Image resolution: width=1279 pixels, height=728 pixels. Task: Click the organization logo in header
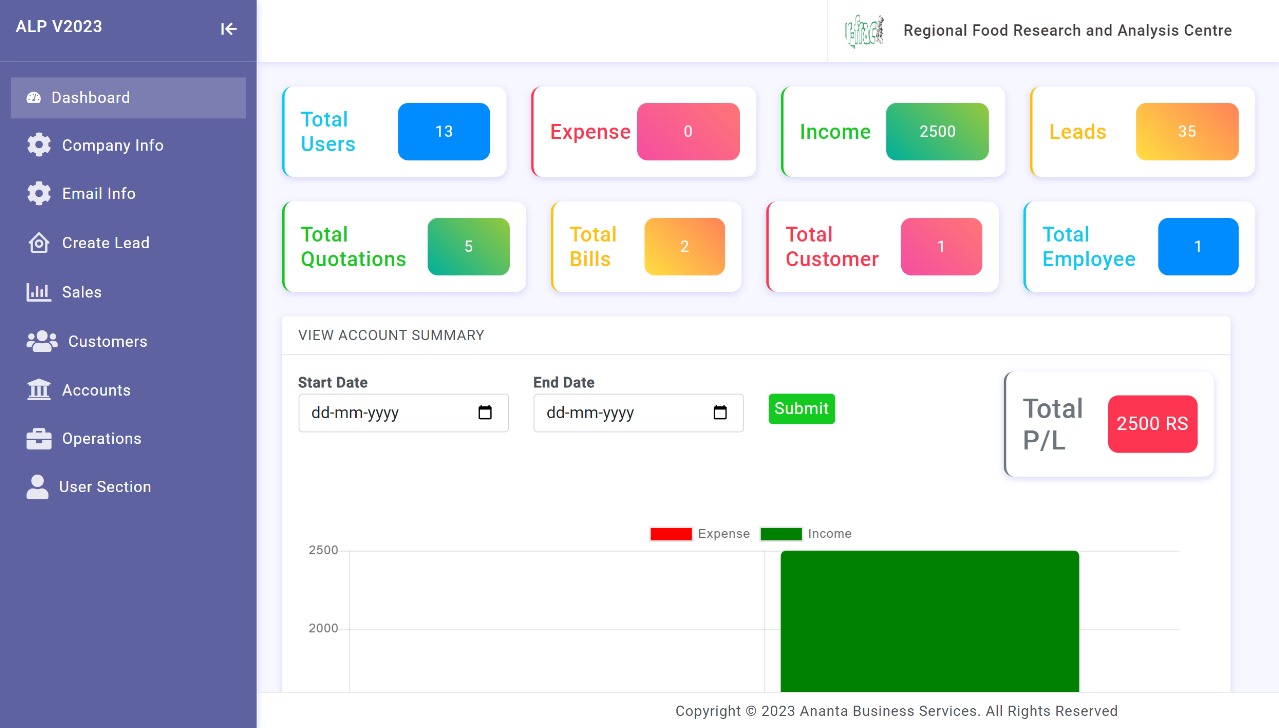(864, 31)
